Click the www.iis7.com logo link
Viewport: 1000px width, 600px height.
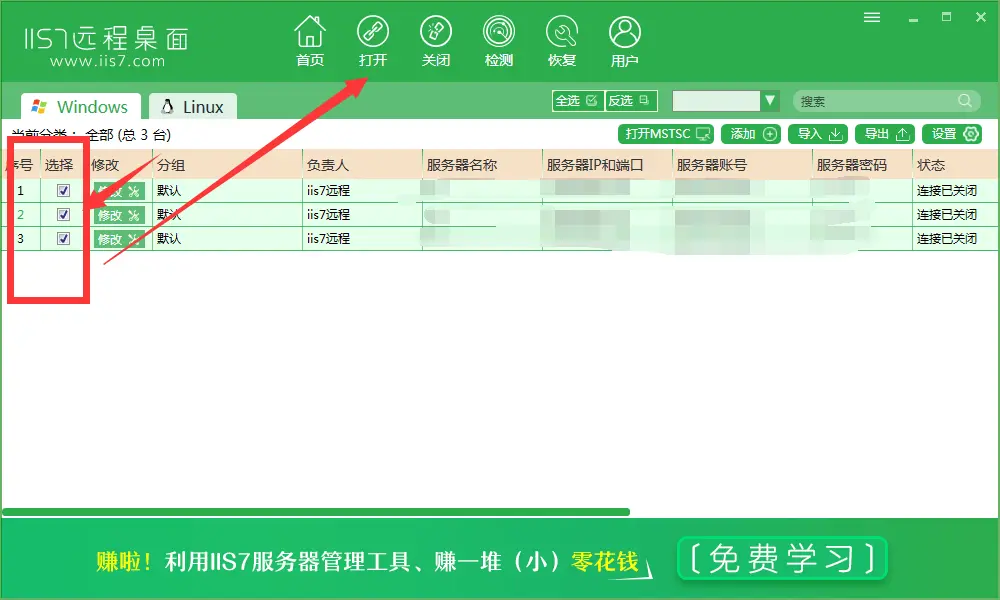point(107,61)
